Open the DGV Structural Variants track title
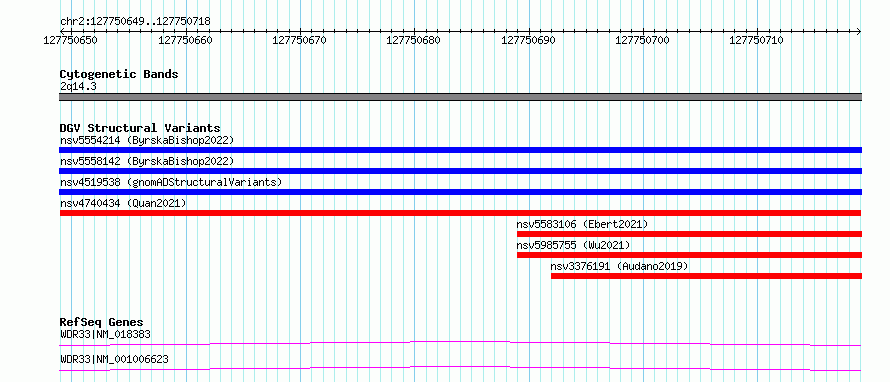The height and width of the screenshot is (382, 890). [x=140, y=128]
